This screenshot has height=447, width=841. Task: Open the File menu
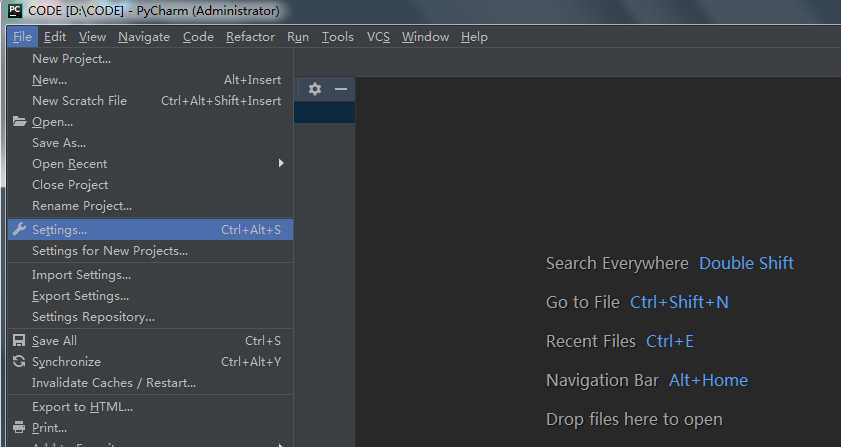pos(23,37)
